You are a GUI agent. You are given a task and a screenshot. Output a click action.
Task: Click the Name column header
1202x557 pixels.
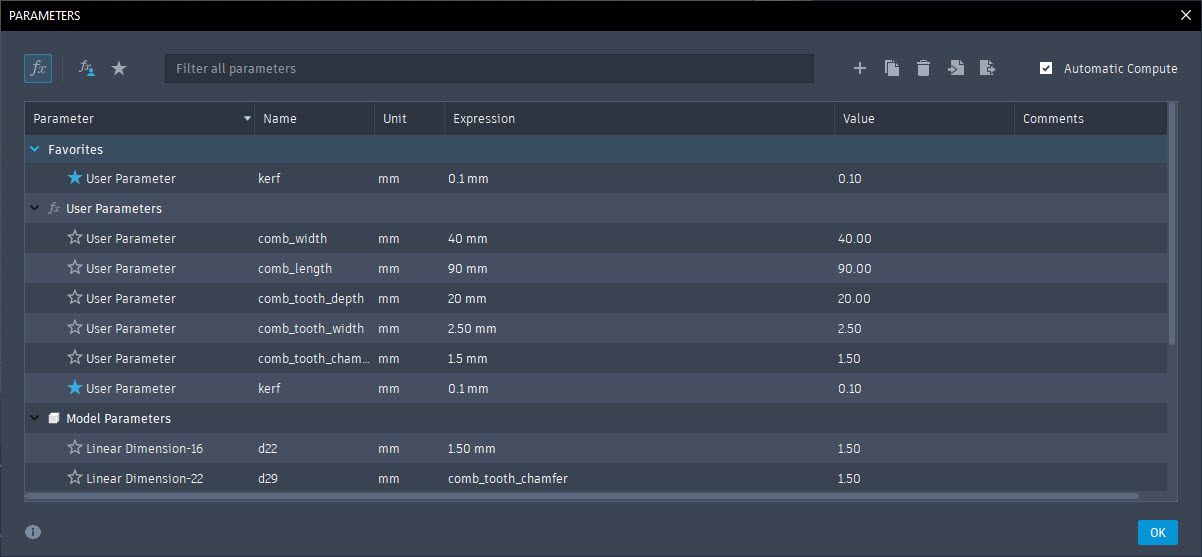315,118
